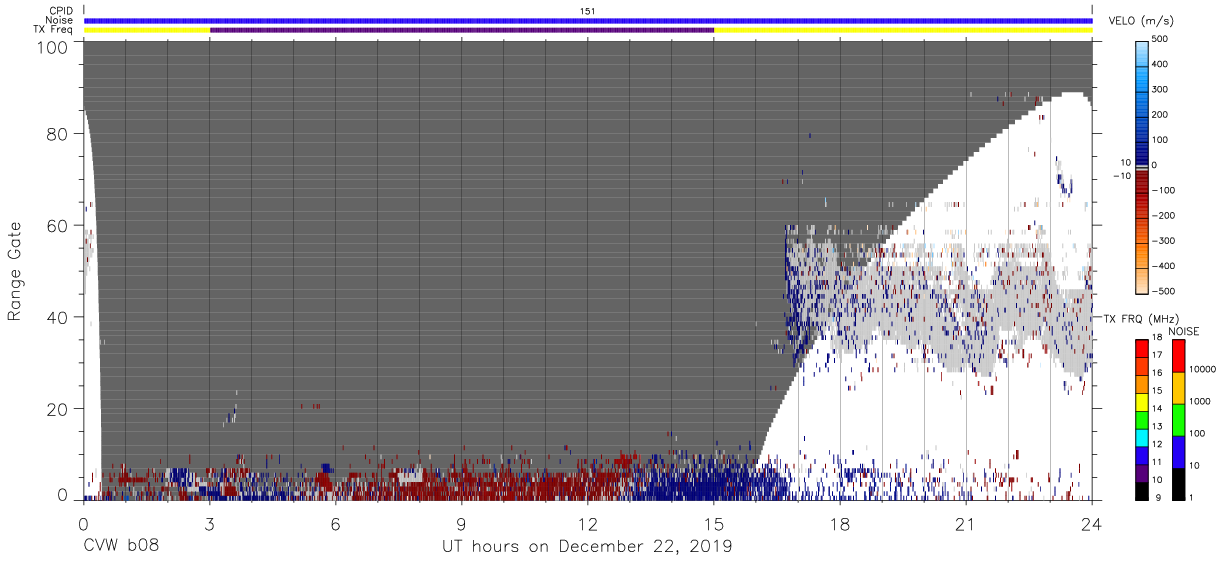Click the 'Noise' row label
This screenshot has width=1228, height=567.
(61, 20)
